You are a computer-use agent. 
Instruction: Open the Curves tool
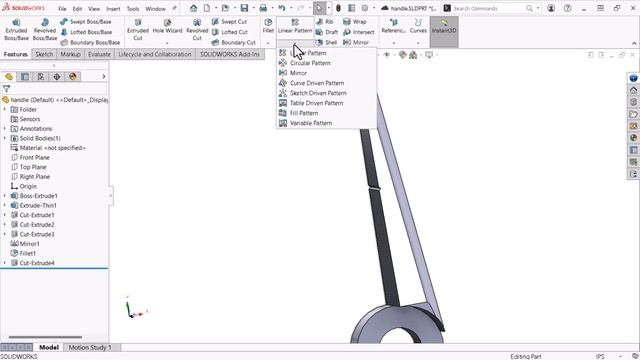tap(418, 26)
